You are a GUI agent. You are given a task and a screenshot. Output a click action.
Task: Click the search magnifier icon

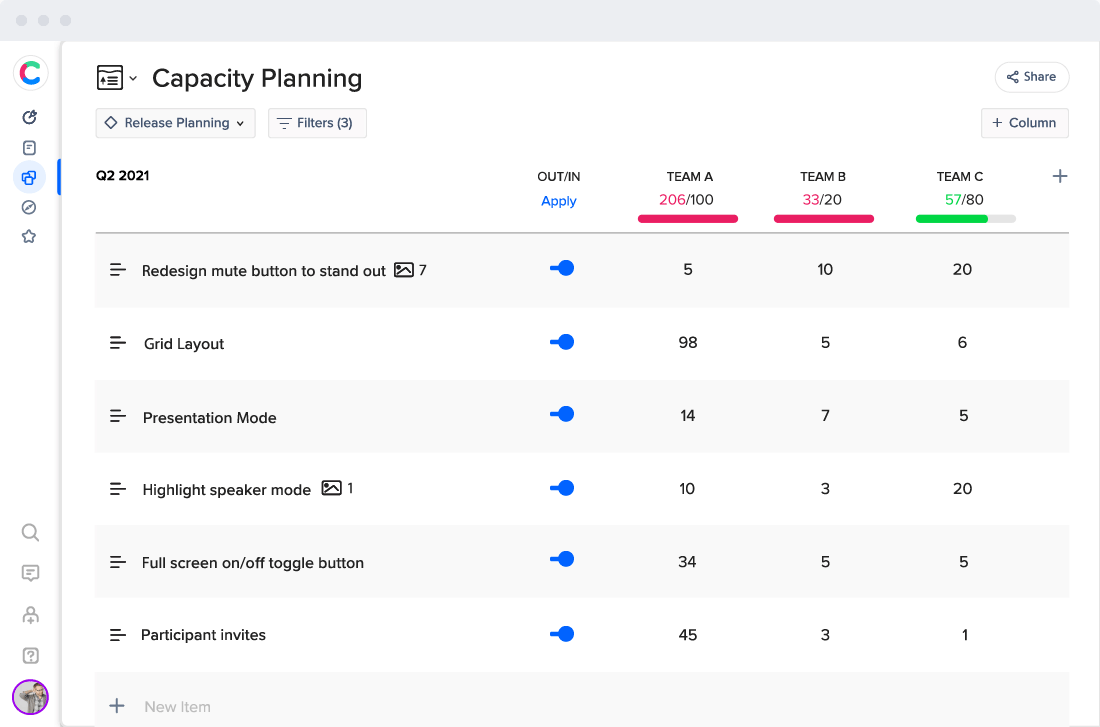pos(30,532)
